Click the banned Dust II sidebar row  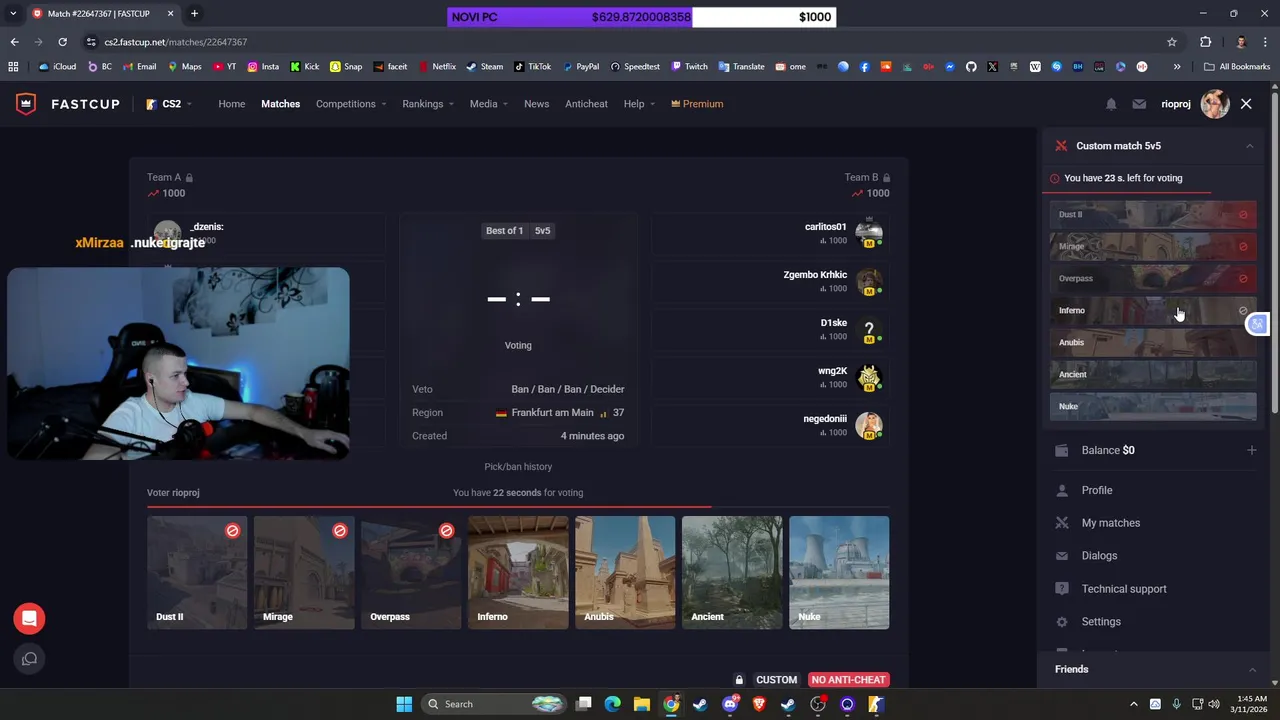point(1152,215)
